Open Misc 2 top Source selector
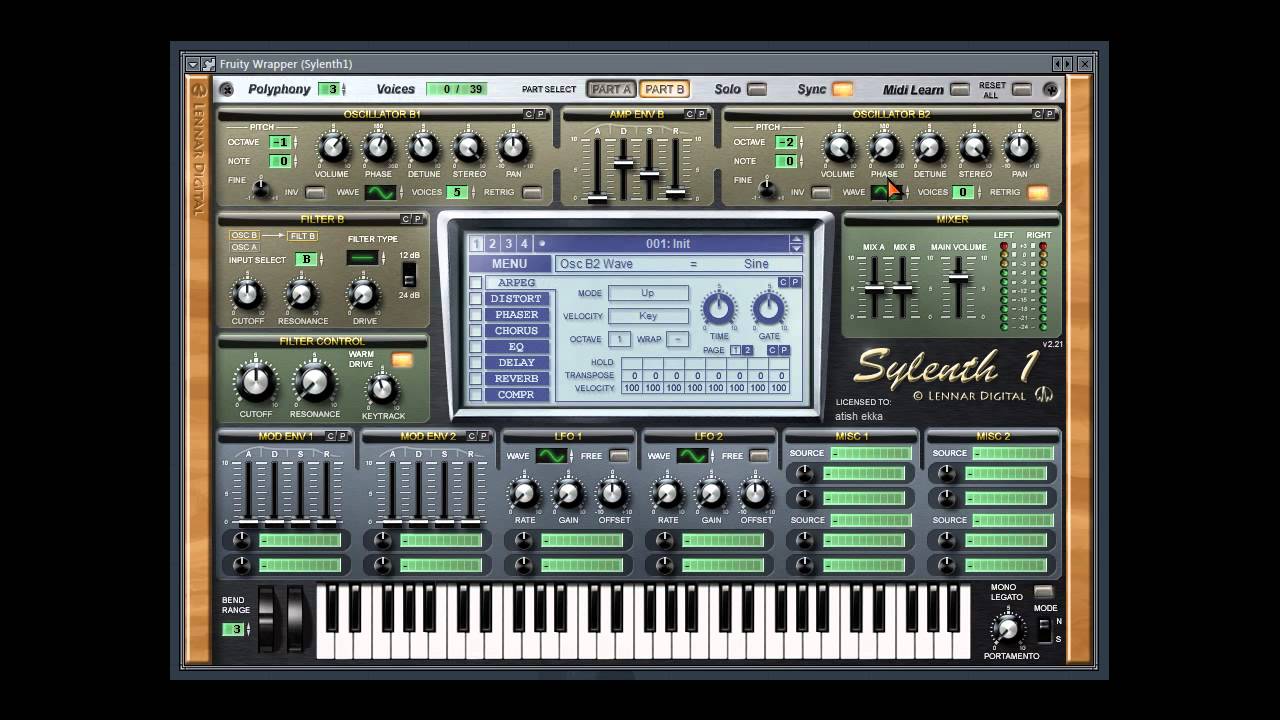Image resolution: width=1280 pixels, height=720 pixels. 1013,453
